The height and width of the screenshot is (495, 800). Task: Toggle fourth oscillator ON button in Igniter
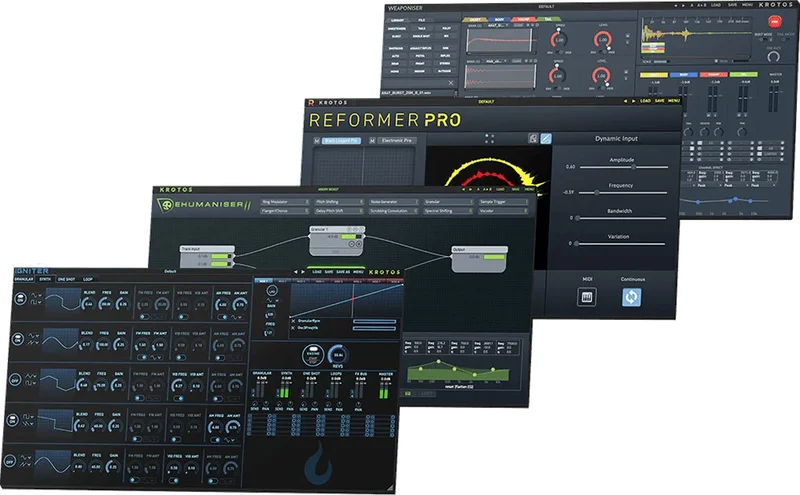13,420
